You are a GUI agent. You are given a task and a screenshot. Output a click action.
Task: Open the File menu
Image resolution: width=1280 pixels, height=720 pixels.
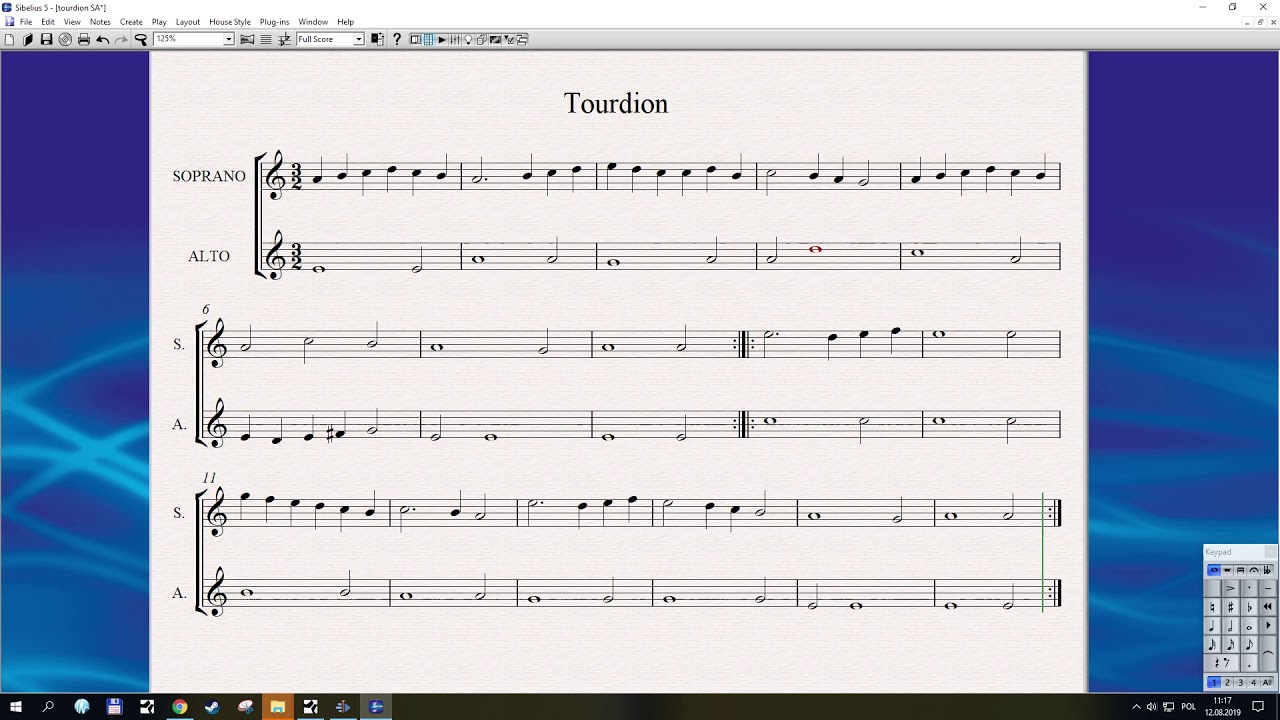point(26,22)
